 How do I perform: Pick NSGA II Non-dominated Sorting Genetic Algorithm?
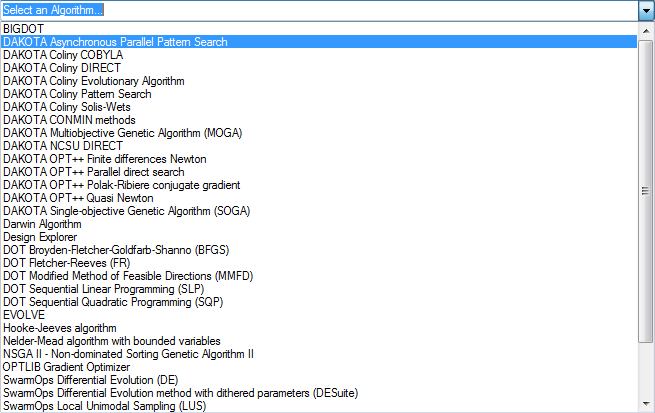tap(128, 354)
